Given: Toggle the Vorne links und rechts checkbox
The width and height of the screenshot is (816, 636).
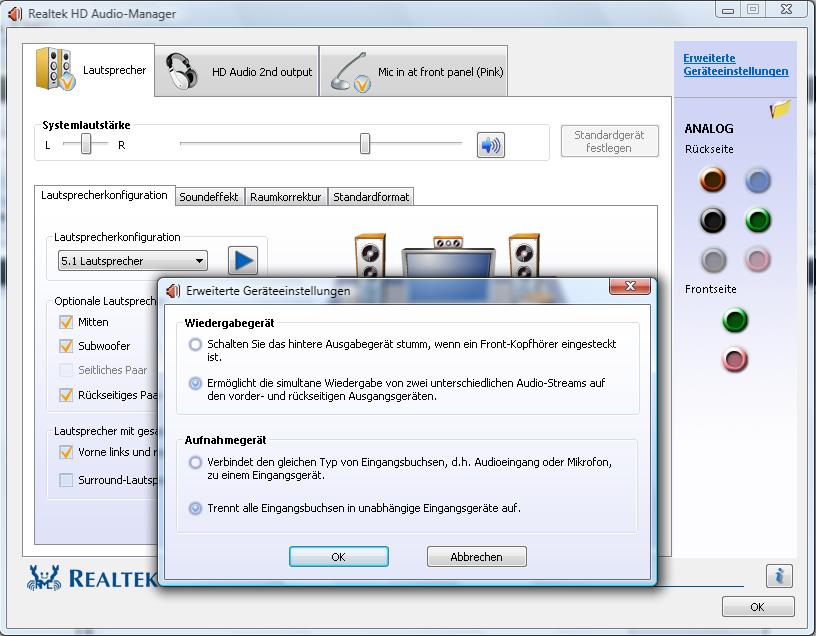Looking at the screenshot, I should coord(66,452).
